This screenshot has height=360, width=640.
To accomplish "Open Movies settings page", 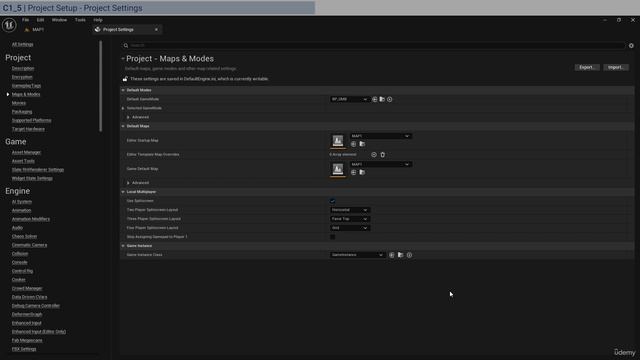I will pyautogui.click(x=19, y=103).
